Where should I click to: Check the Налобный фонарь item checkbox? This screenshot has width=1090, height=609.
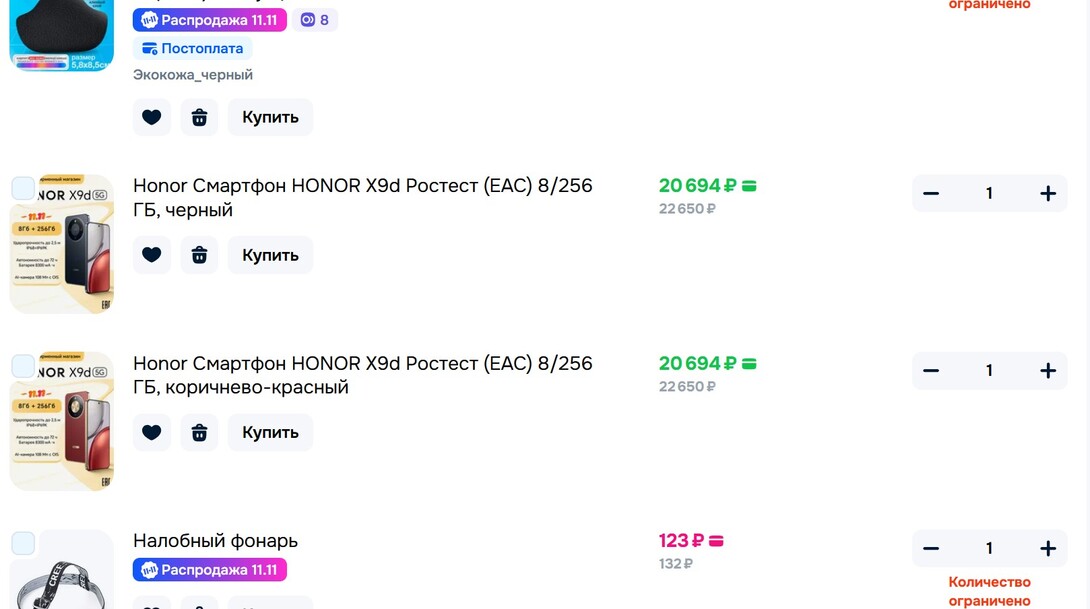point(23,543)
